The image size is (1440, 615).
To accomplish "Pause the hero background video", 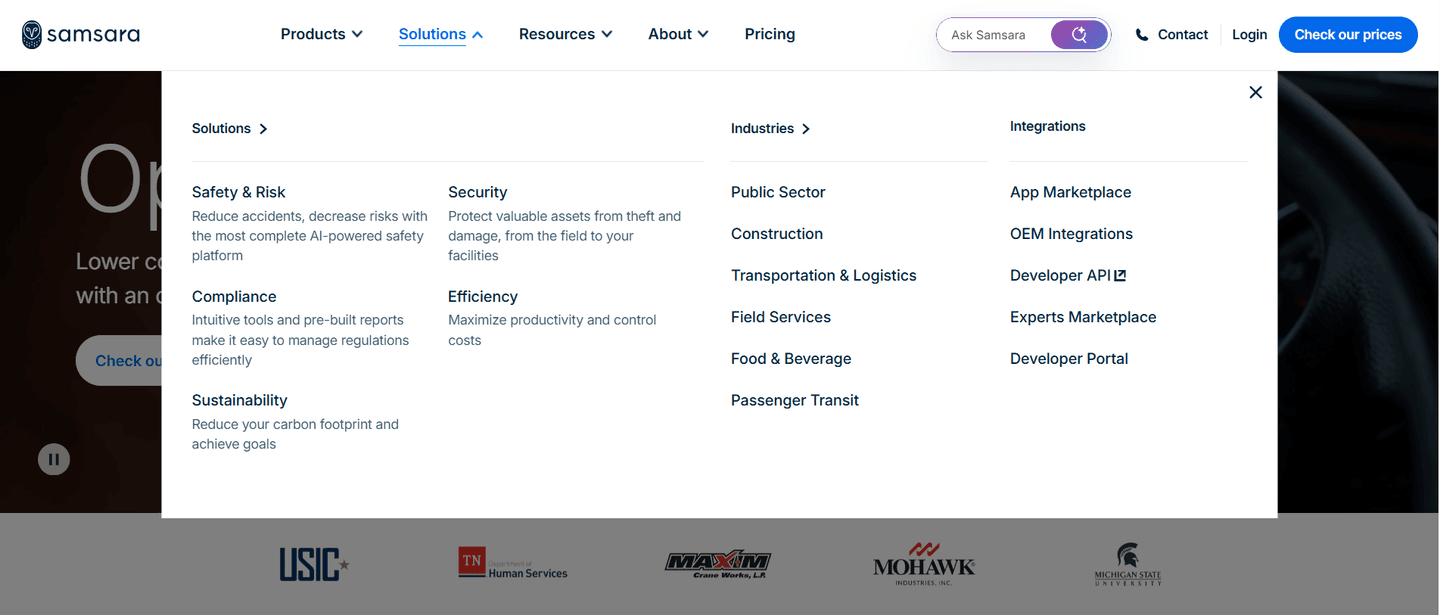I will (54, 459).
